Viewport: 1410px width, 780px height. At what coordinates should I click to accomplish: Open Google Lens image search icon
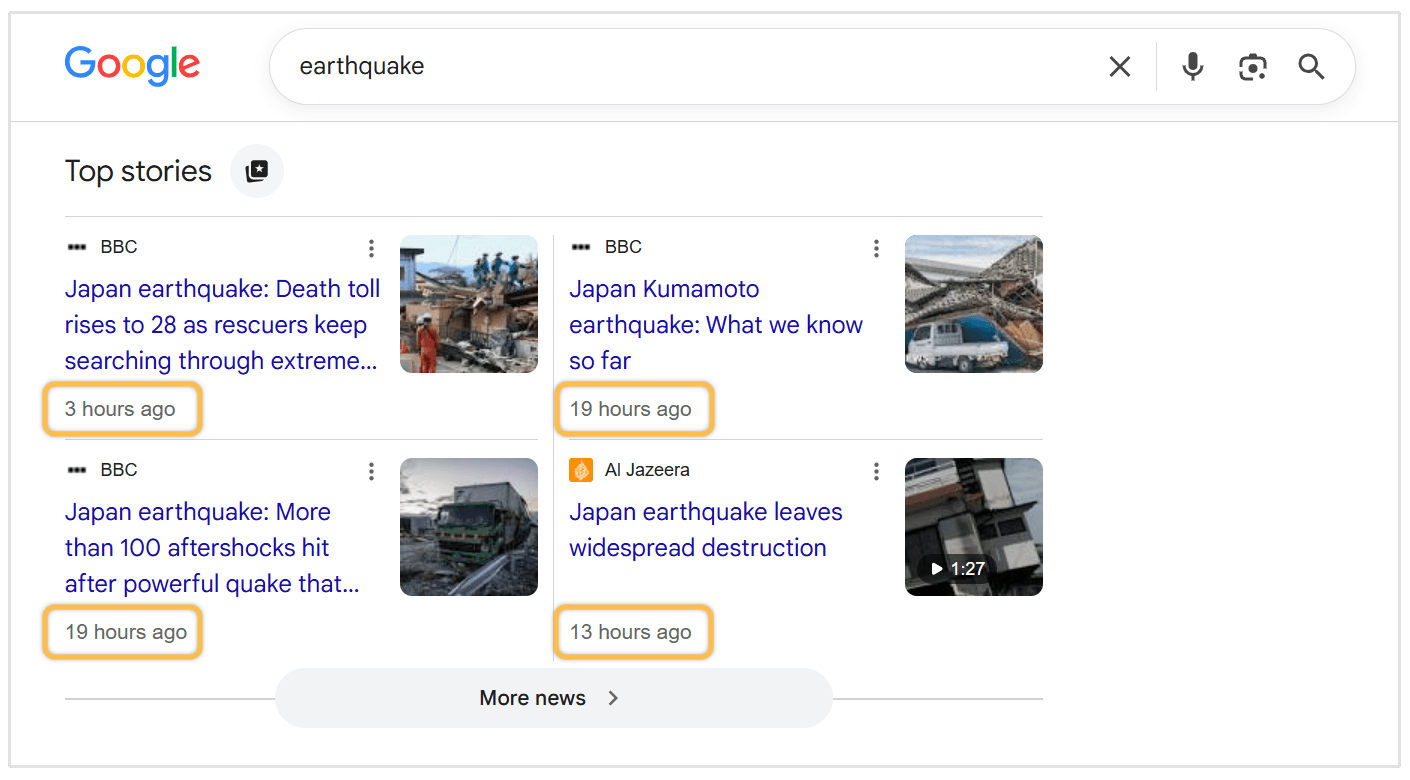1252,67
